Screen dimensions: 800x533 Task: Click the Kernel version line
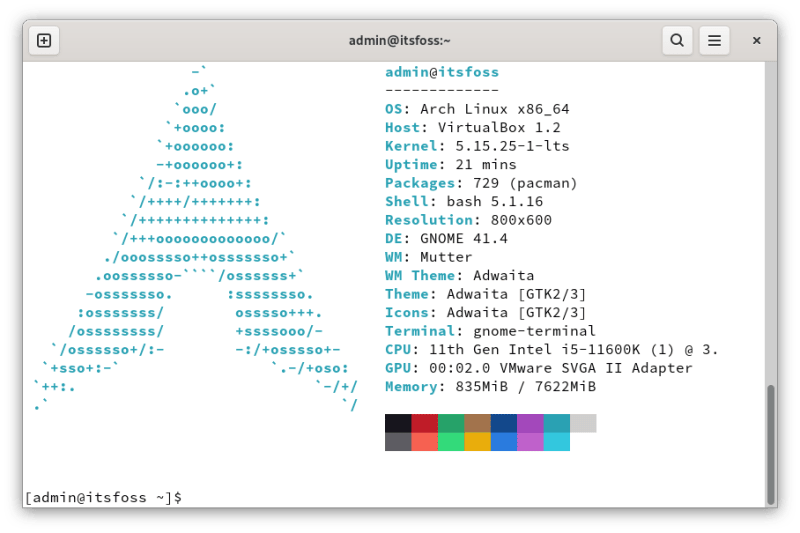(477, 146)
